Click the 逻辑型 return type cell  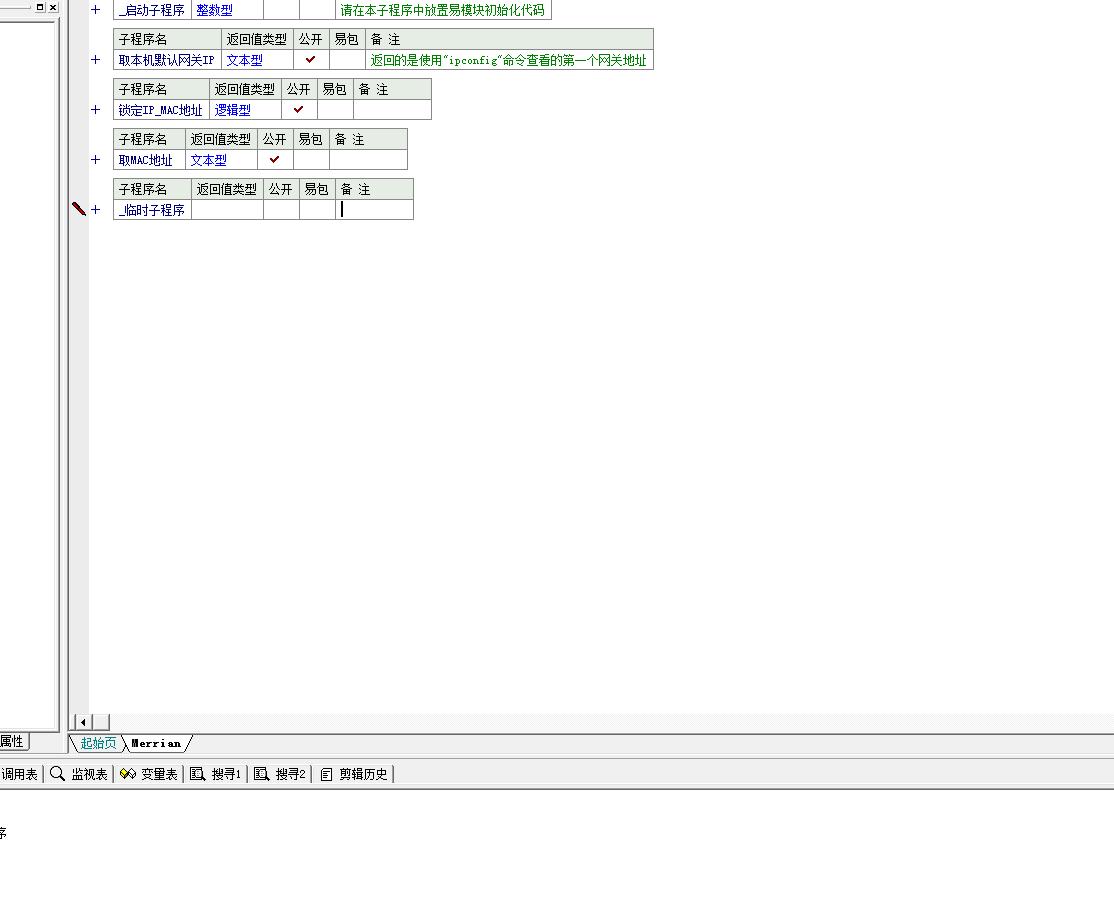click(245, 109)
